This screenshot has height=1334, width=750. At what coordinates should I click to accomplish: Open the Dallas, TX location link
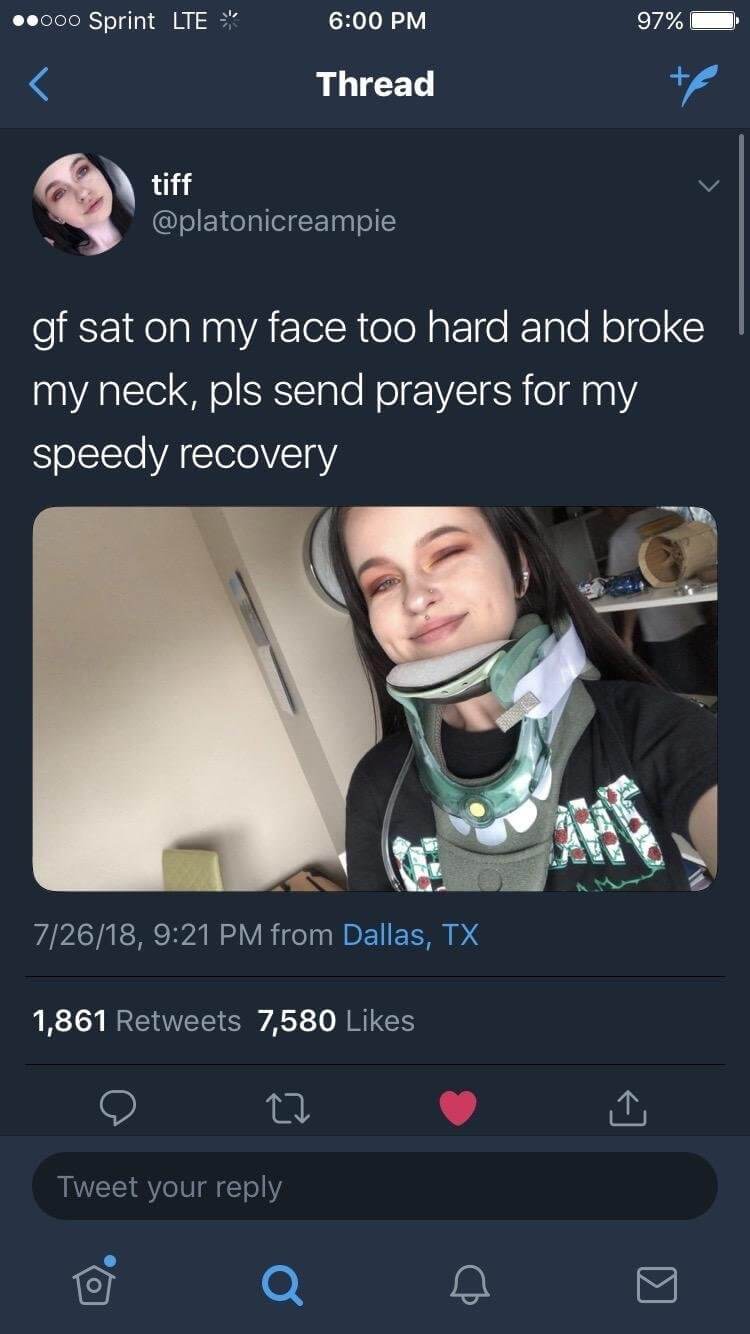(410, 935)
